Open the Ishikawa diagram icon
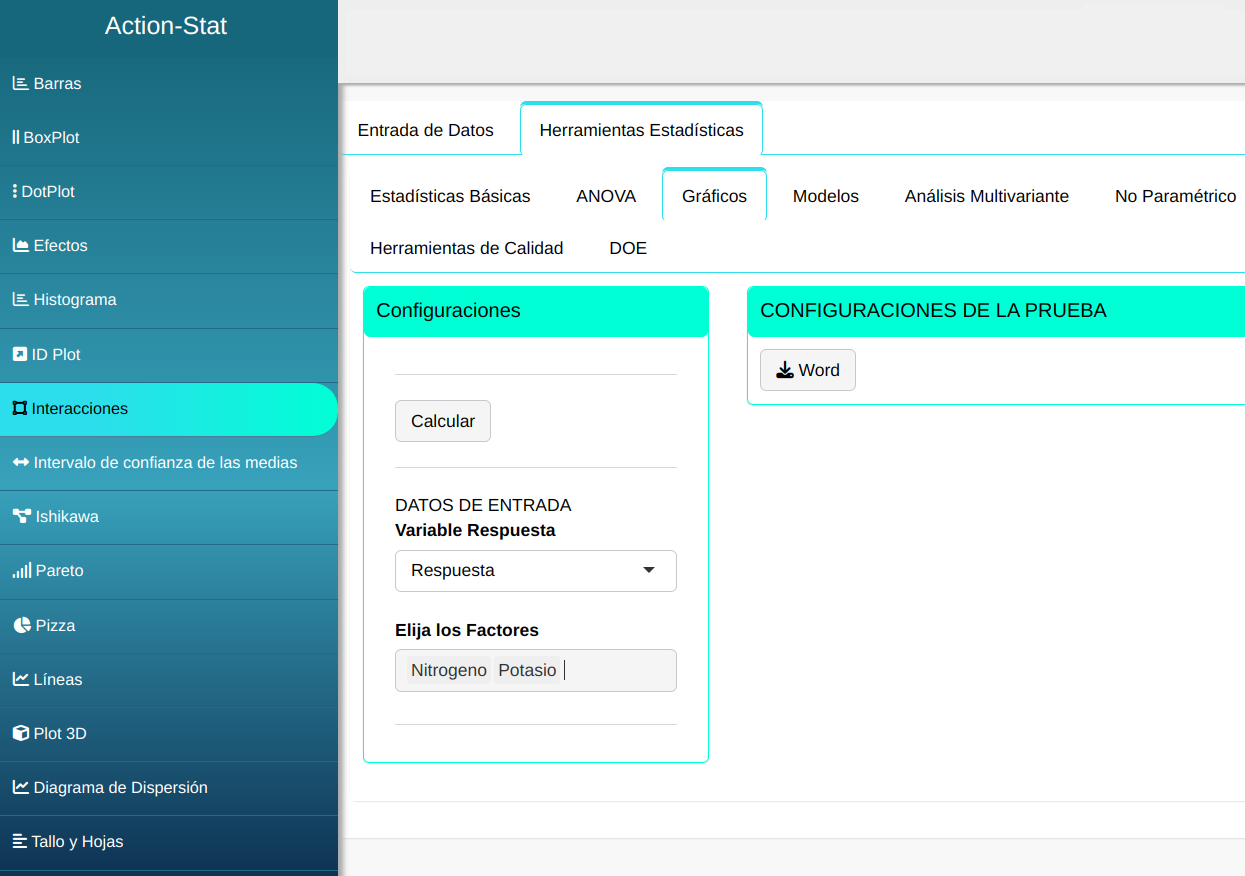The width and height of the screenshot is (1245, 876). click(21, 517)
